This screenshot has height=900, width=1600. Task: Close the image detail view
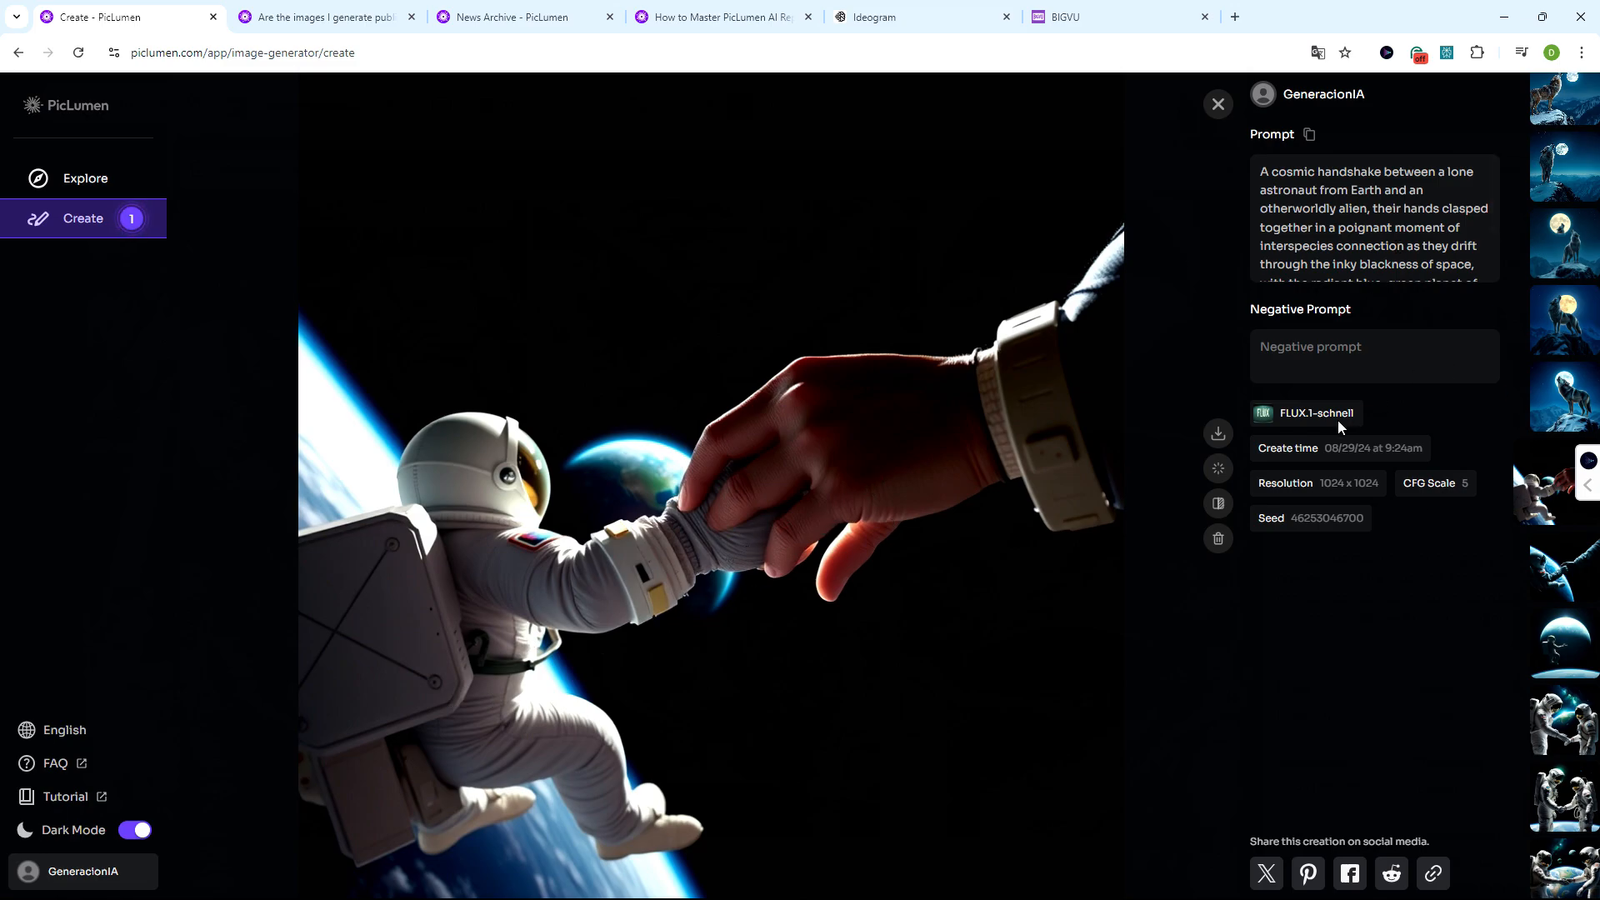pyautogui.click(x=1218, y=104)
